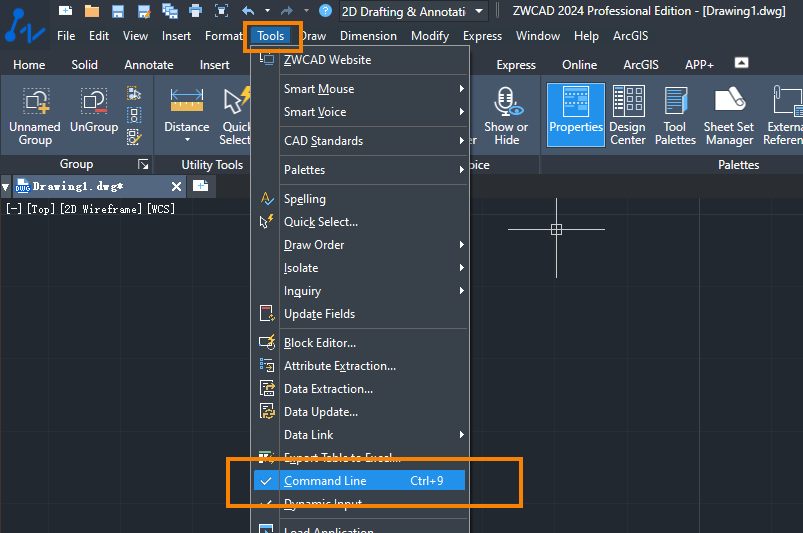
Task: Click the Quick Select ribbon tool
Action: click(235, 116)
